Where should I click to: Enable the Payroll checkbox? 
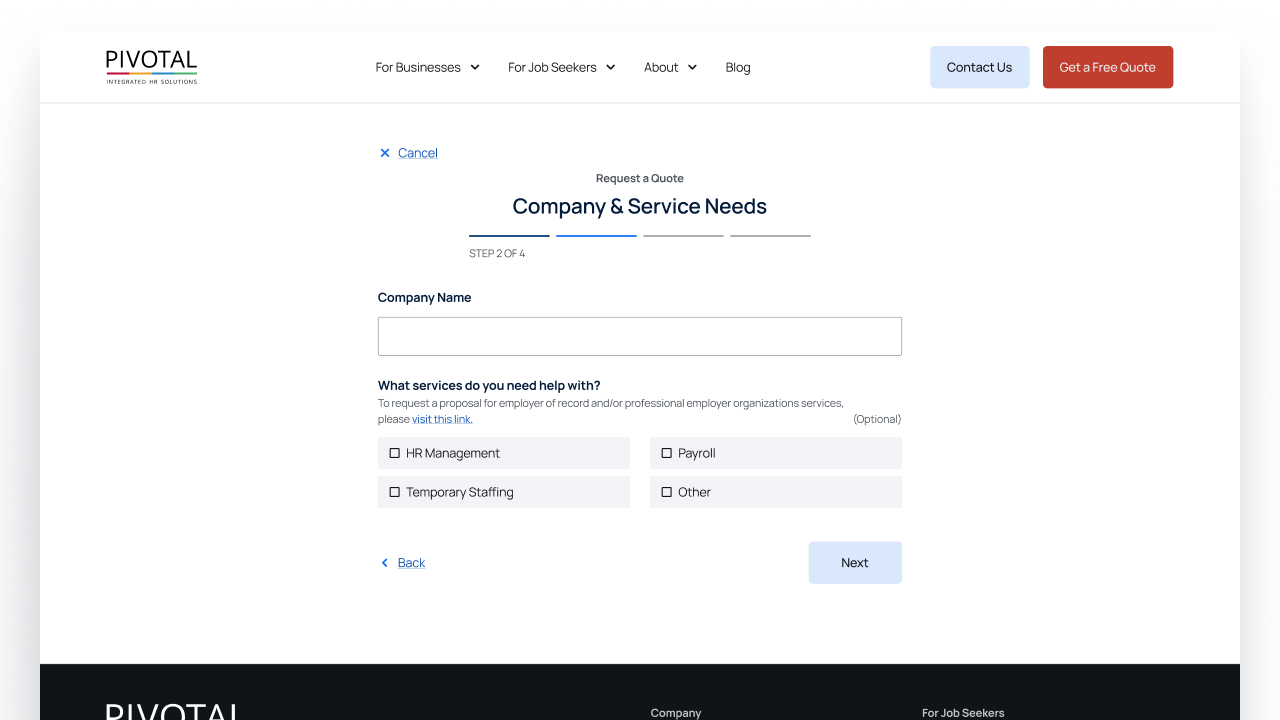(x=667, y=453)
